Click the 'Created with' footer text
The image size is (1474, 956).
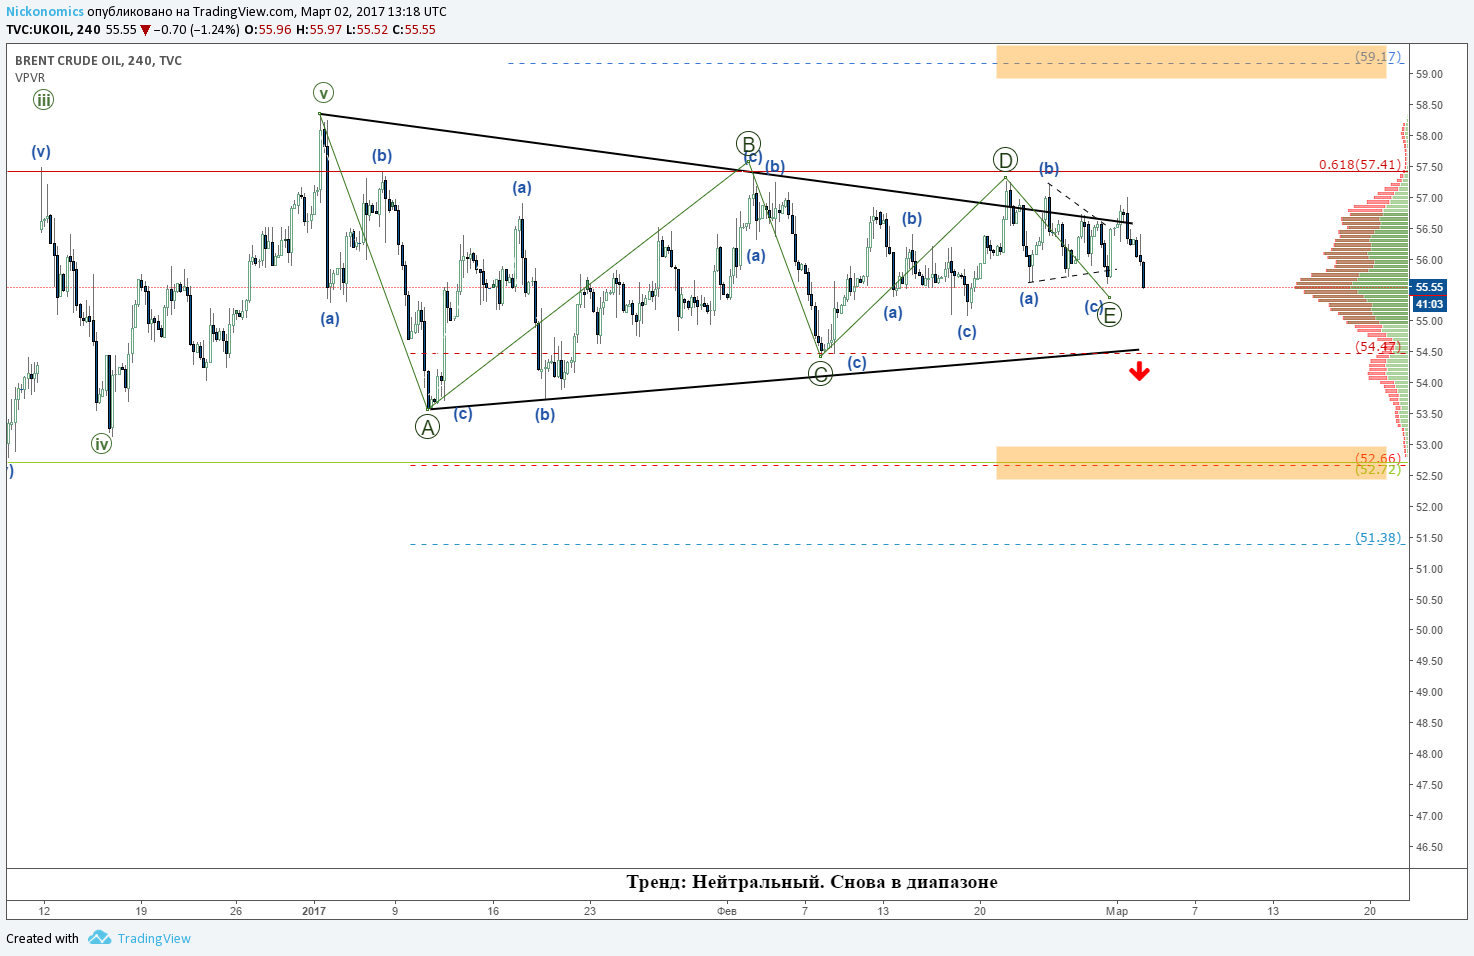42,938
